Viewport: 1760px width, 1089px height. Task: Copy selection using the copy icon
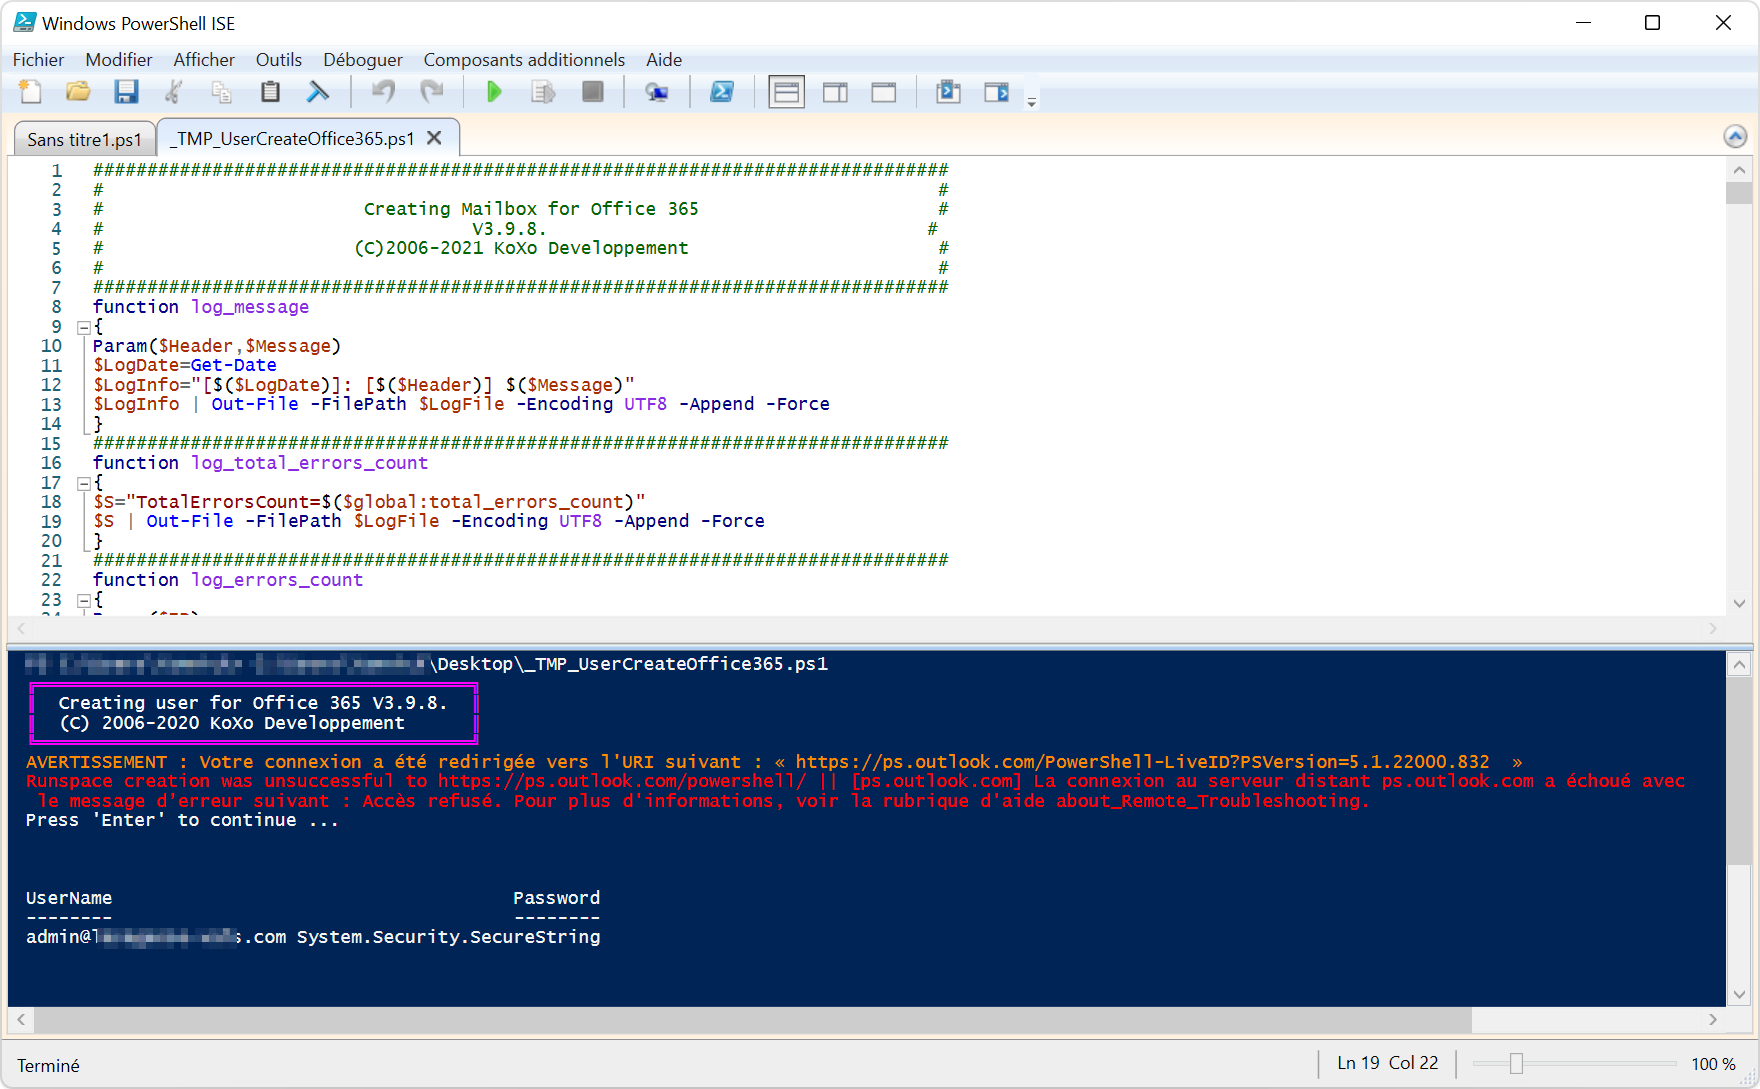[222, 92]
